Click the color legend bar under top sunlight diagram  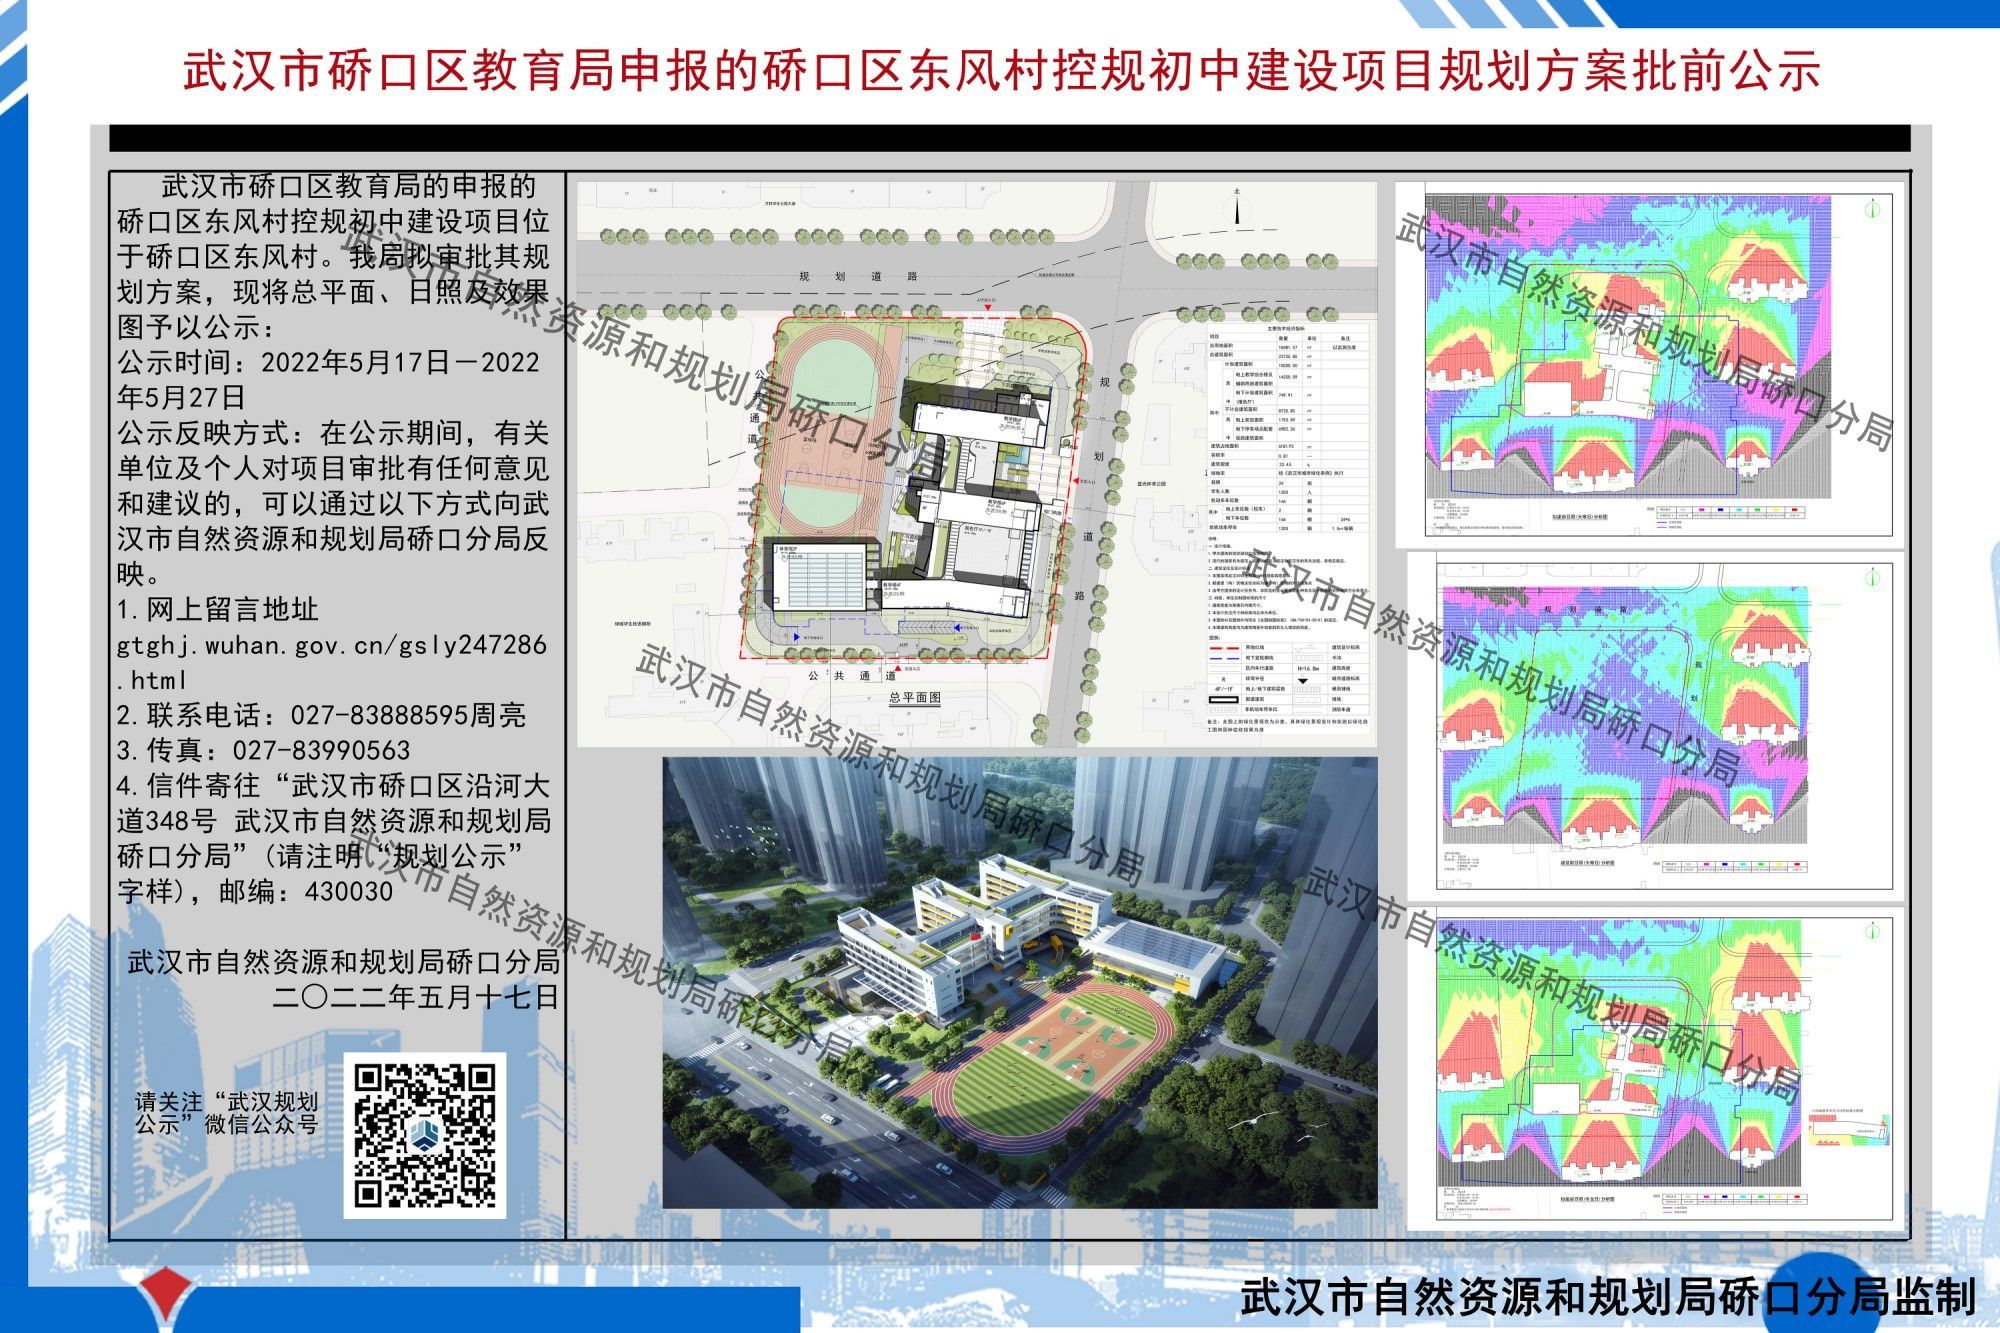click(1732, 511)
